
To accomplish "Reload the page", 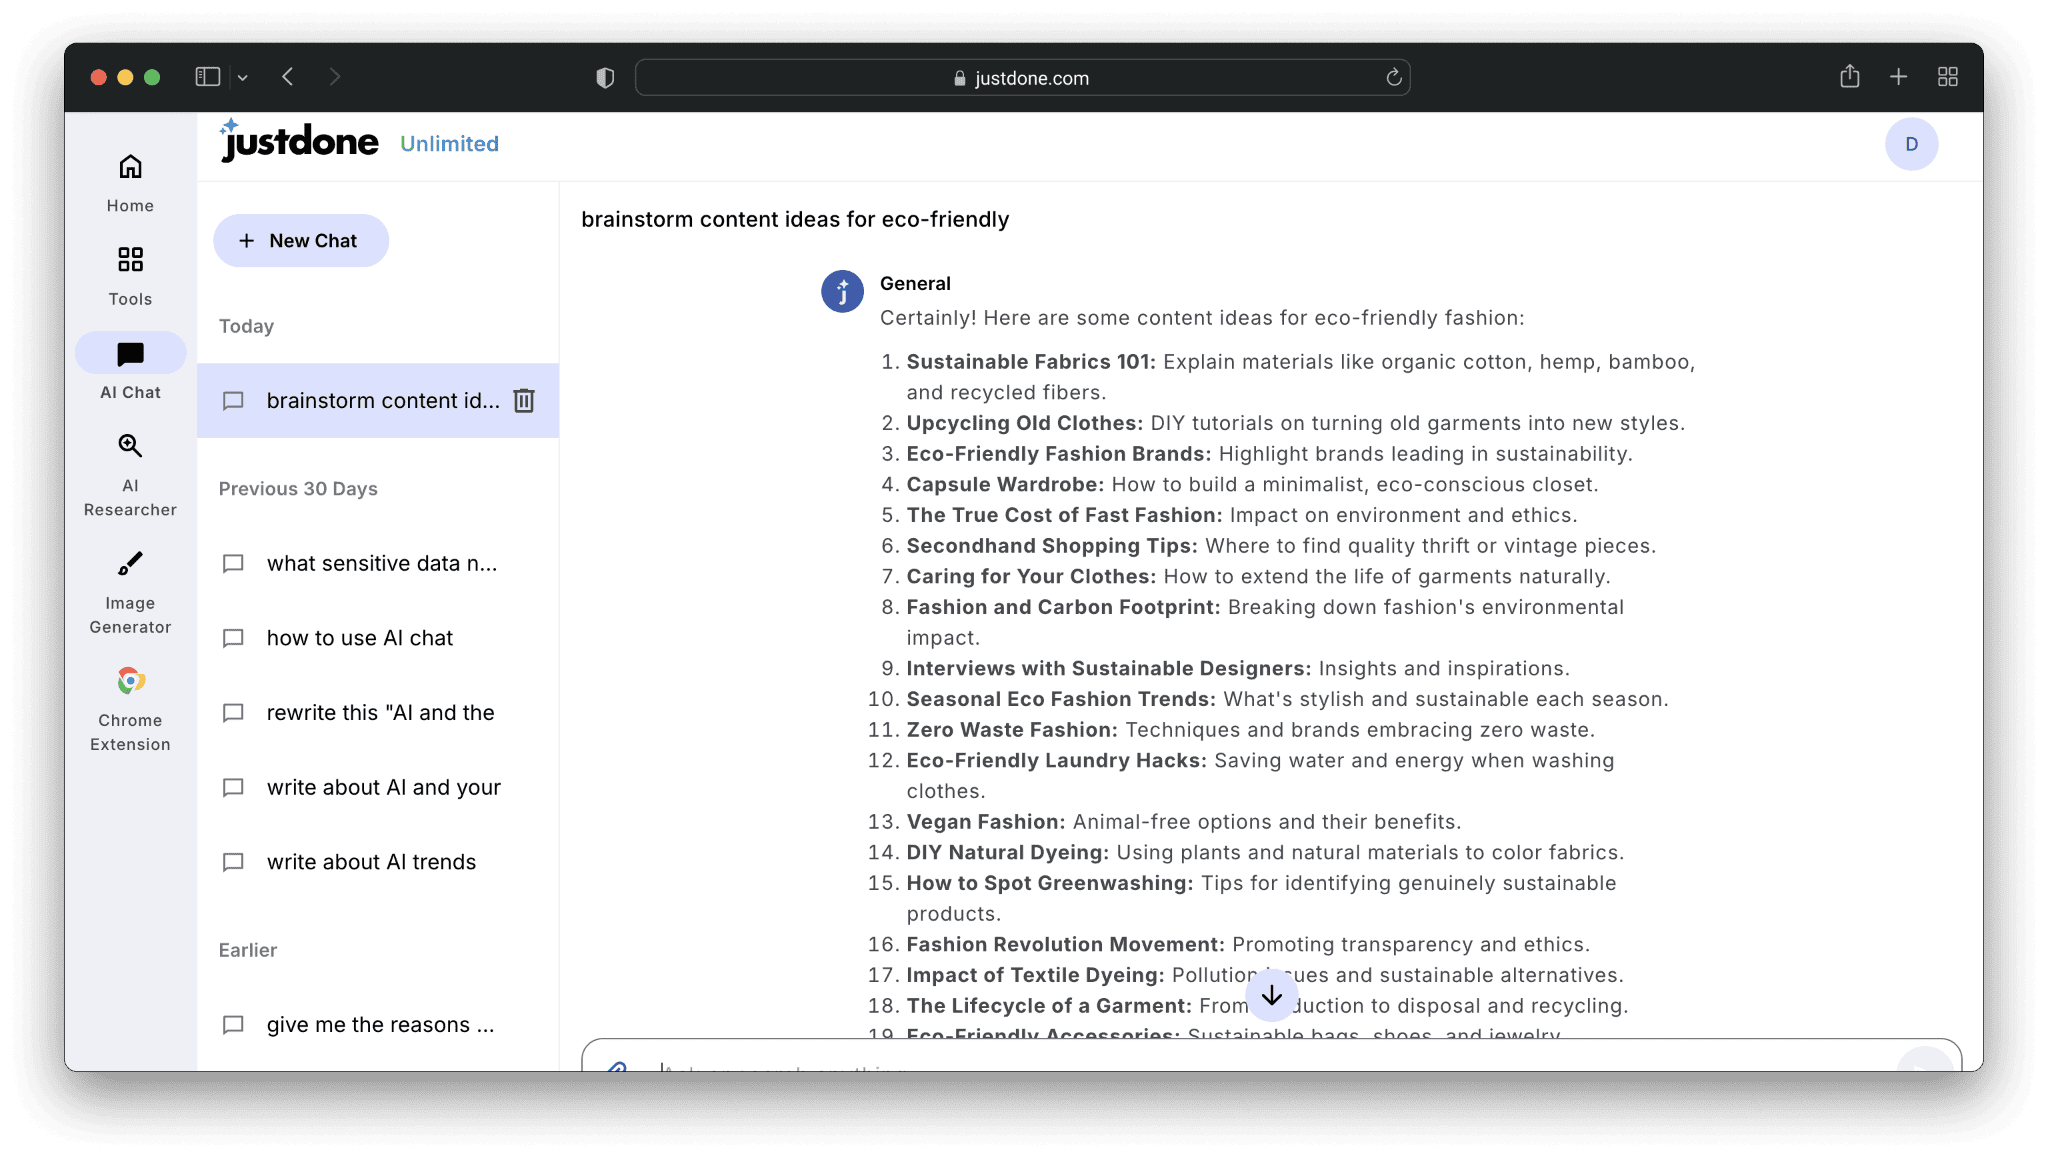I will coord(1393,78).
